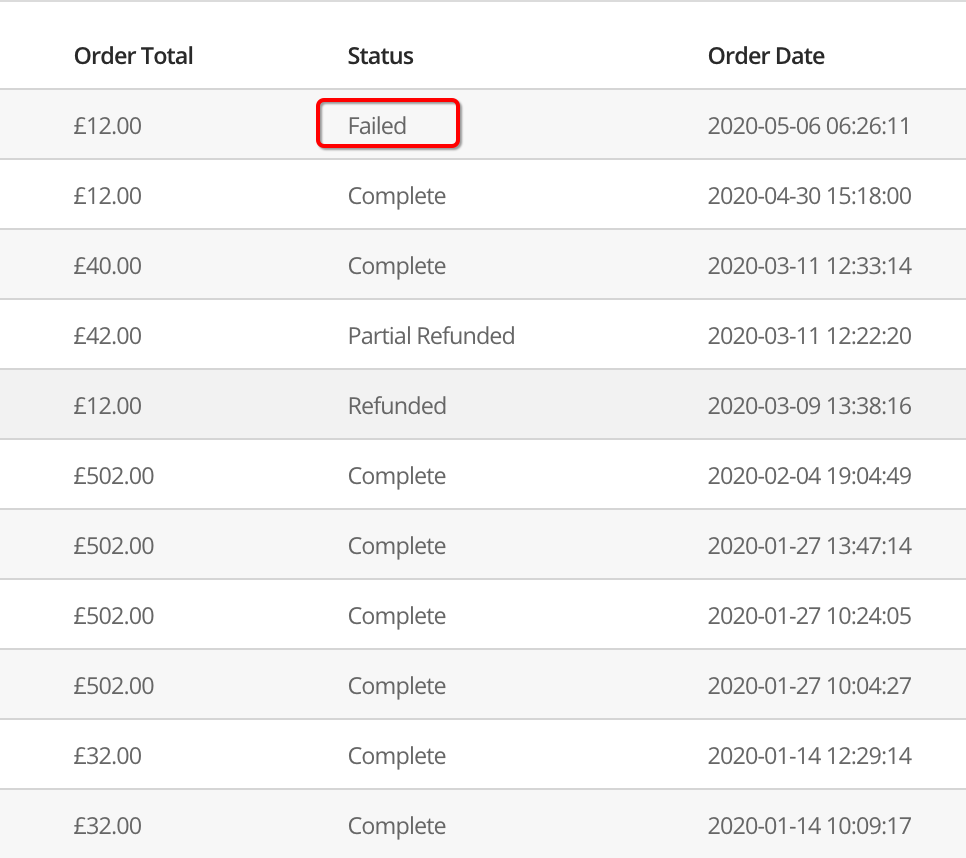The height and width of the screenshot is (858, 966).
Task: Click the 2020-05-06 06:26:11 order date
Action: pyautogui.click(x=809, y=126)
